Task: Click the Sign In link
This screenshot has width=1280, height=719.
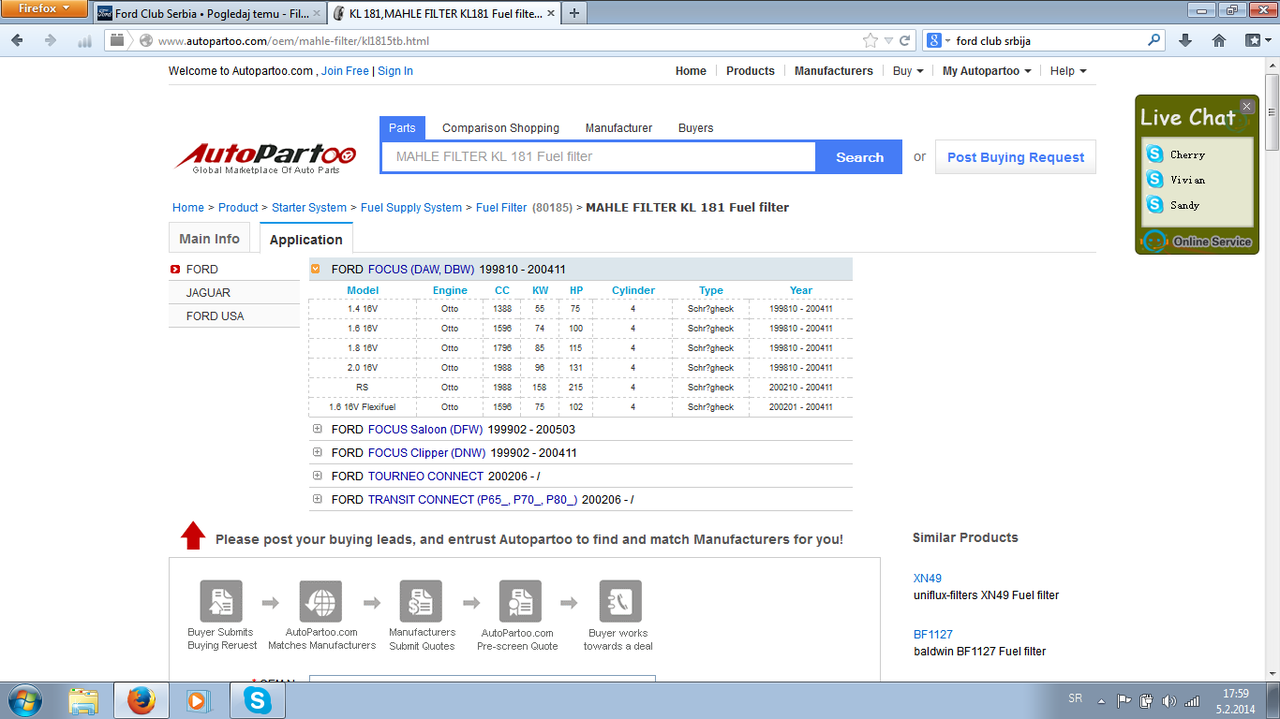Action: coord(395,71)
